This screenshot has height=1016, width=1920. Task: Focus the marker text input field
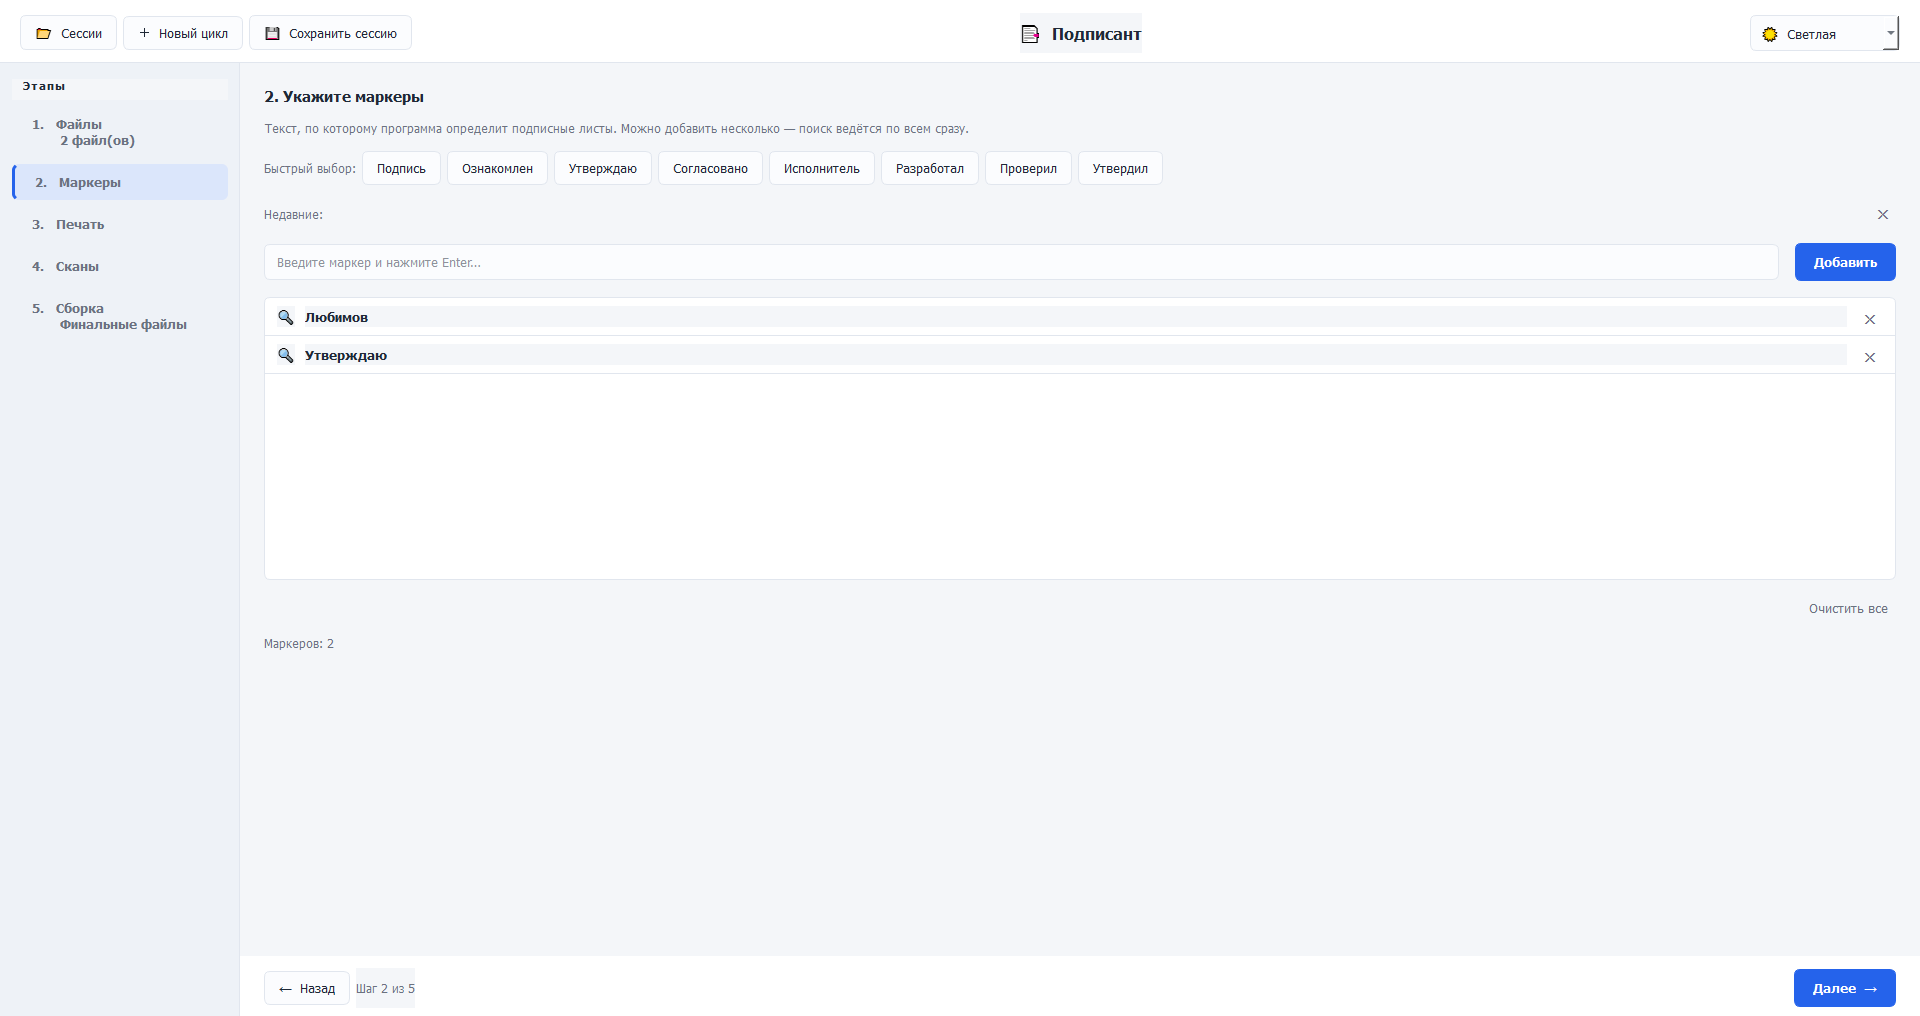click(x=1021, y=262)
